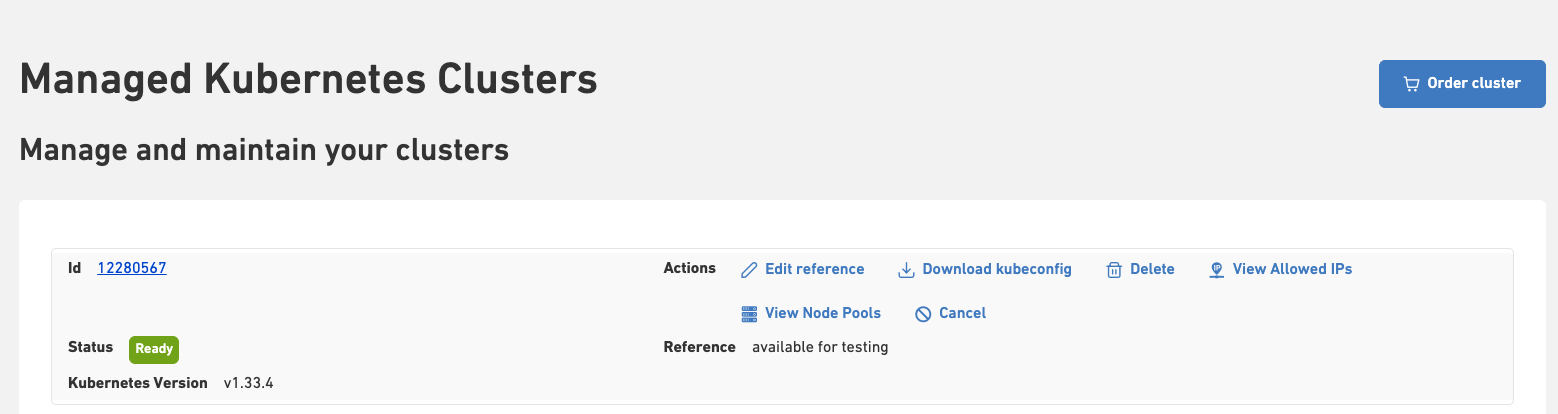Click the reference text 'available for testing'
1558x414 pixels.
pyautogui.click(x=820, y=347)
